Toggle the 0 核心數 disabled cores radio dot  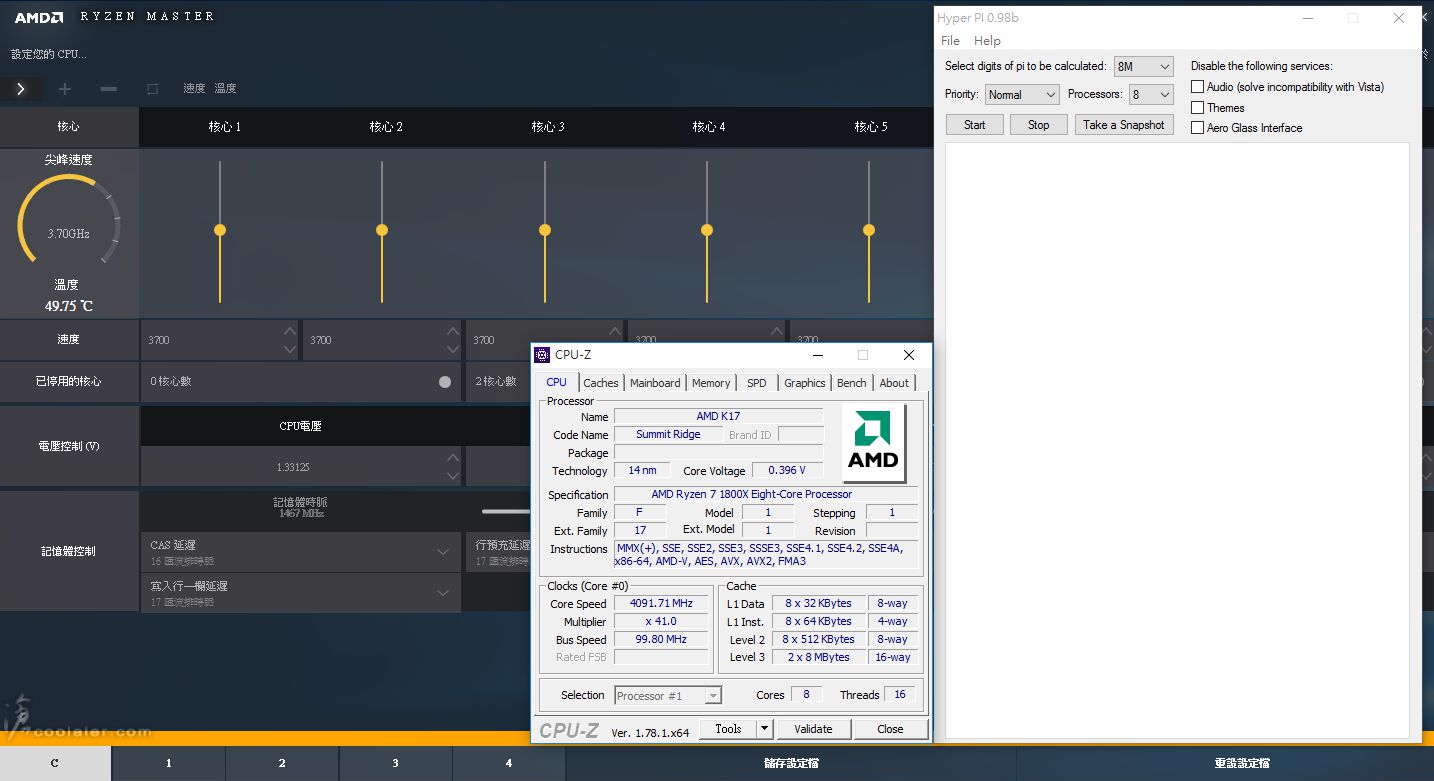click(445, 382)
